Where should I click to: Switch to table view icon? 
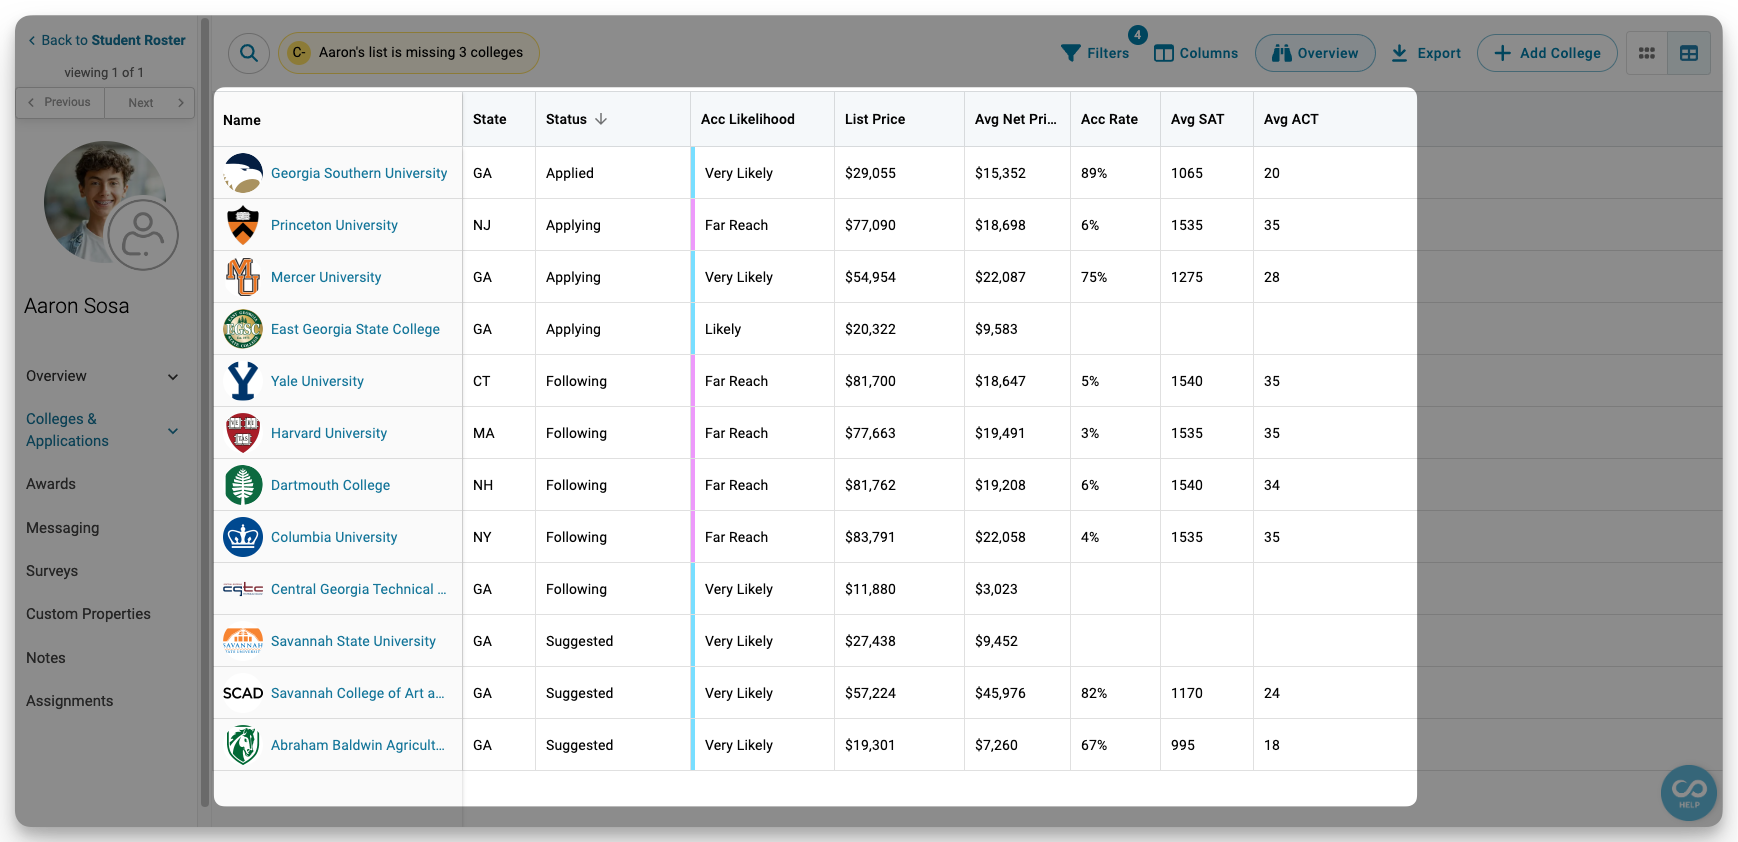coord(1689,53)
